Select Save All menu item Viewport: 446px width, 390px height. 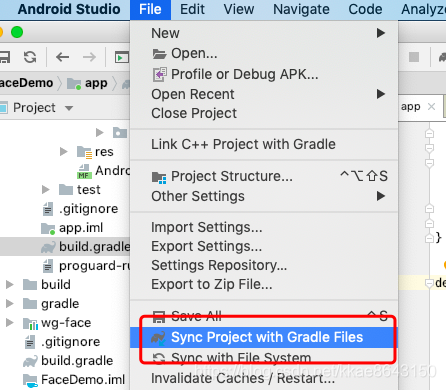(x=264, y=316)
